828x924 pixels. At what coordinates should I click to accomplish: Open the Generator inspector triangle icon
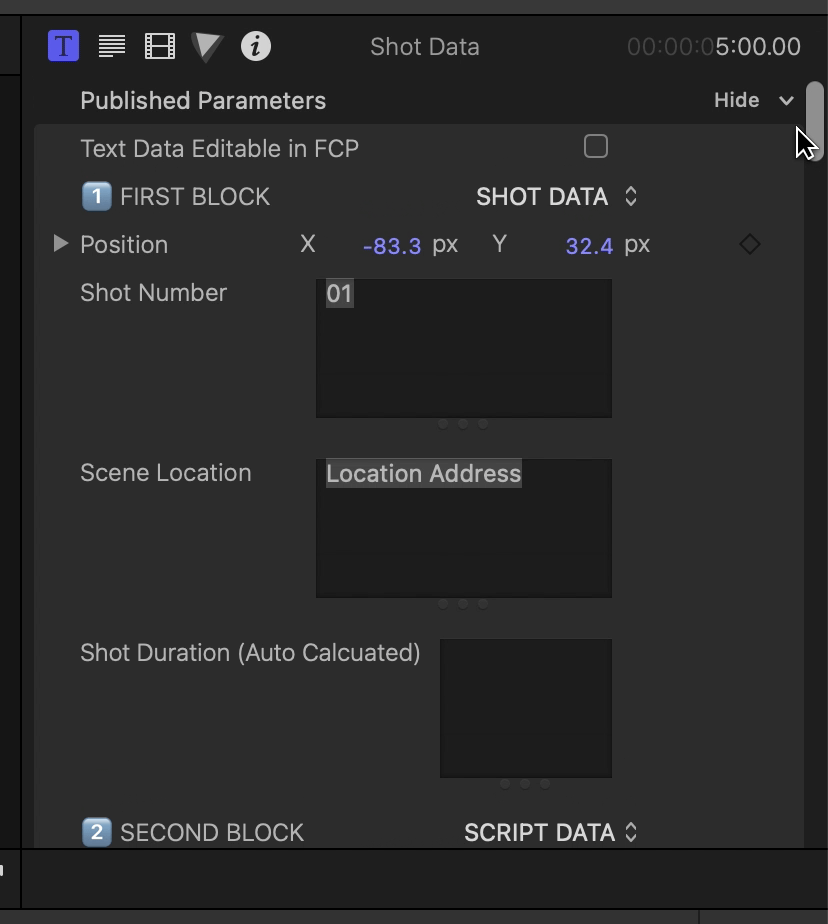click(207, 47)
